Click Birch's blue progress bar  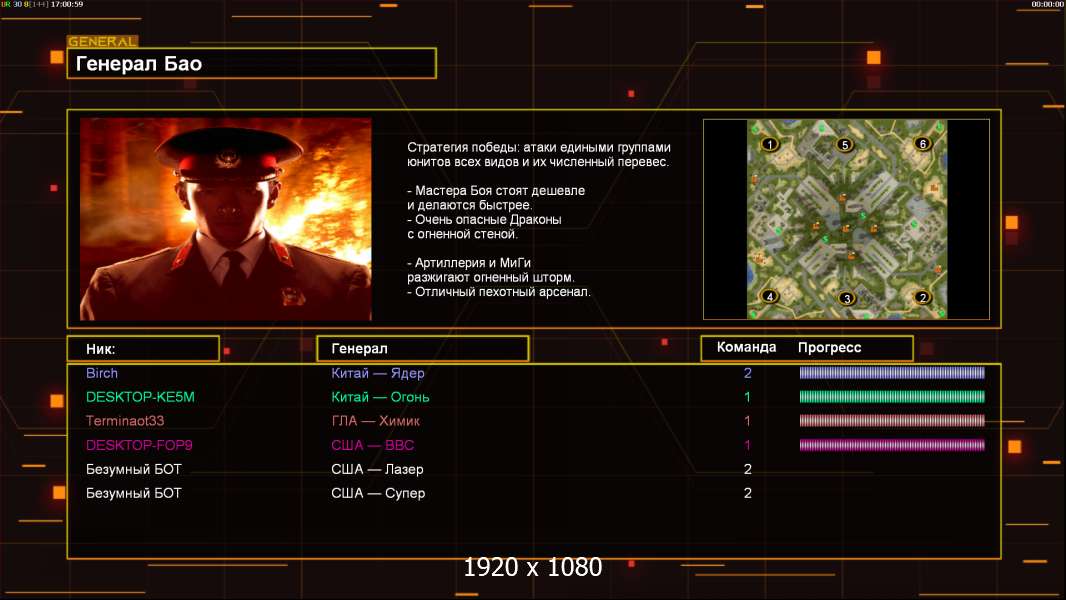click(x=892, y=372)
